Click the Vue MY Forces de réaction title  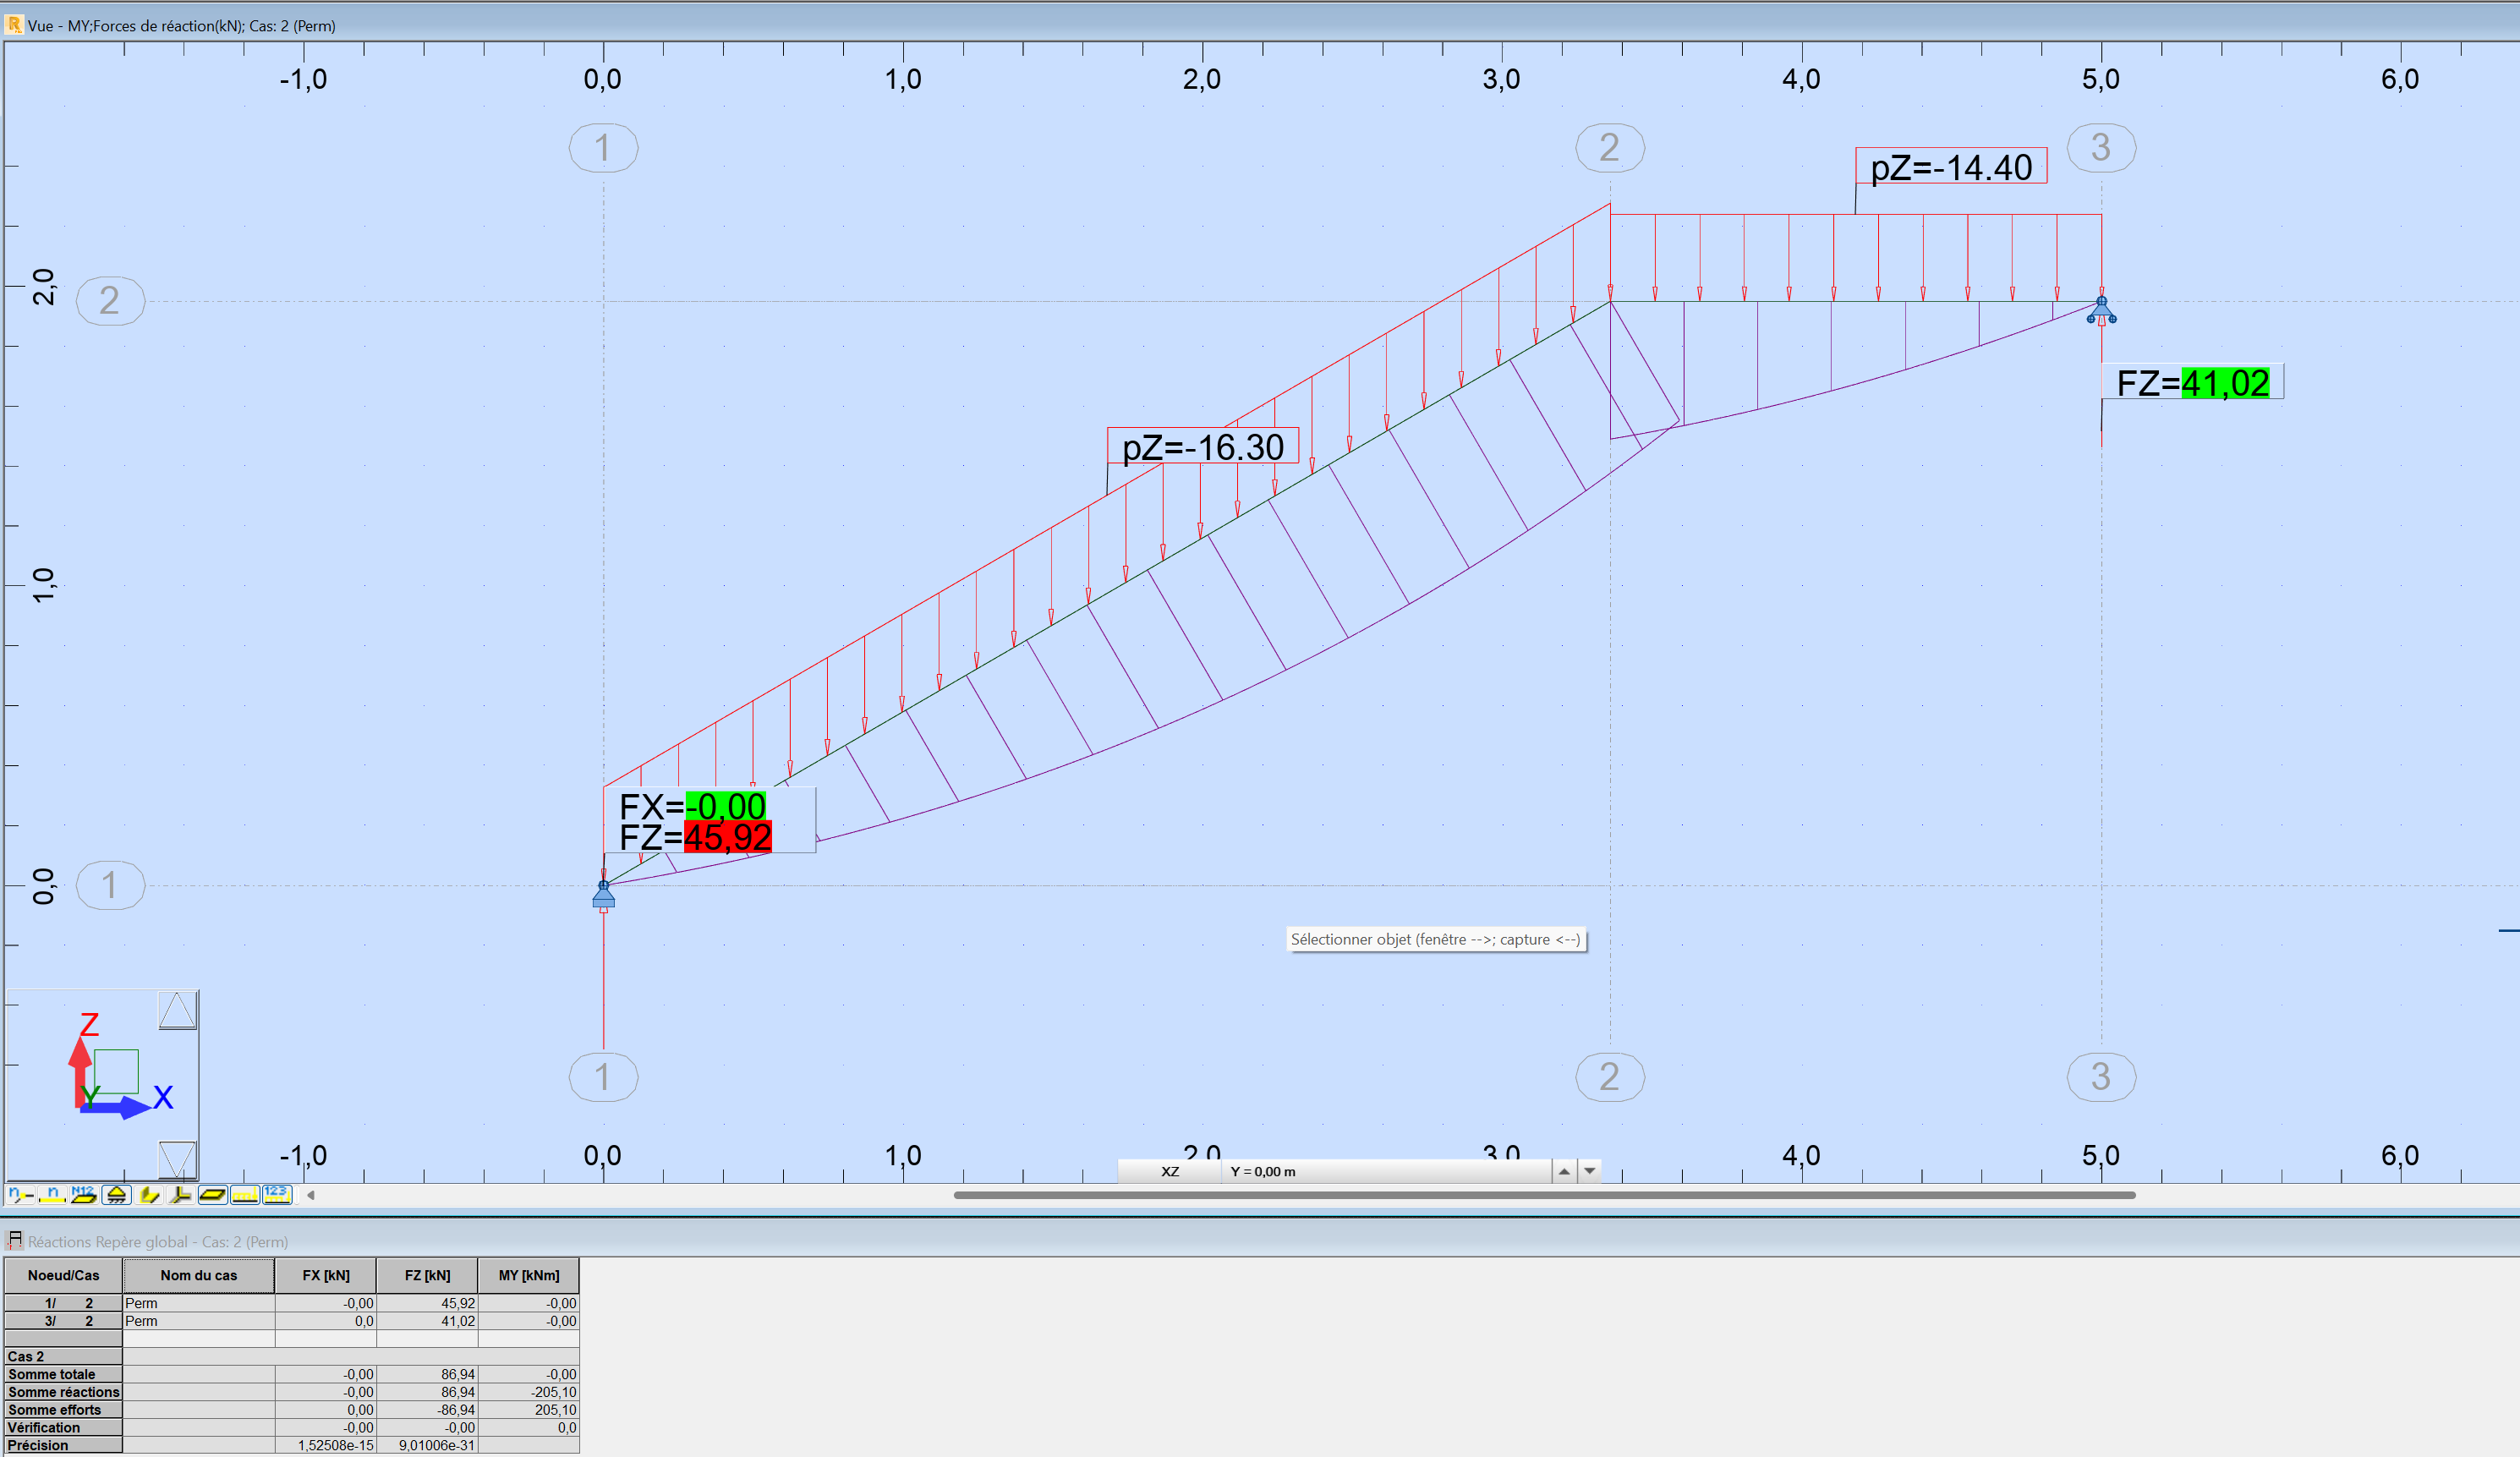click(x=181, y=25)
